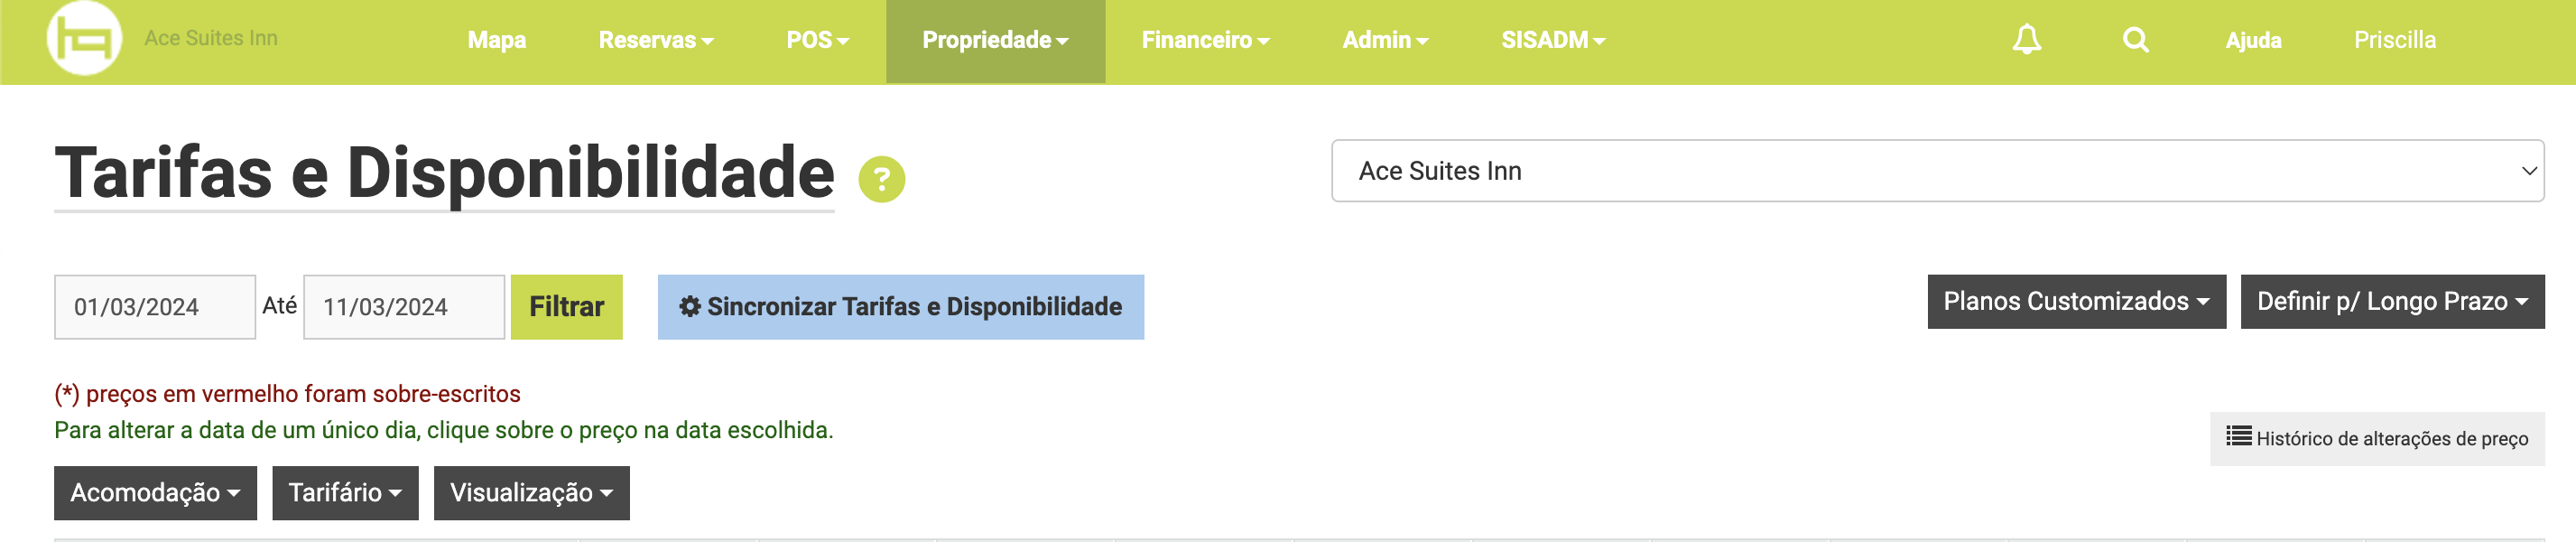2576x542 pixels.
Task: Expand the Admin menu
Action: [x=1385, y=40]
